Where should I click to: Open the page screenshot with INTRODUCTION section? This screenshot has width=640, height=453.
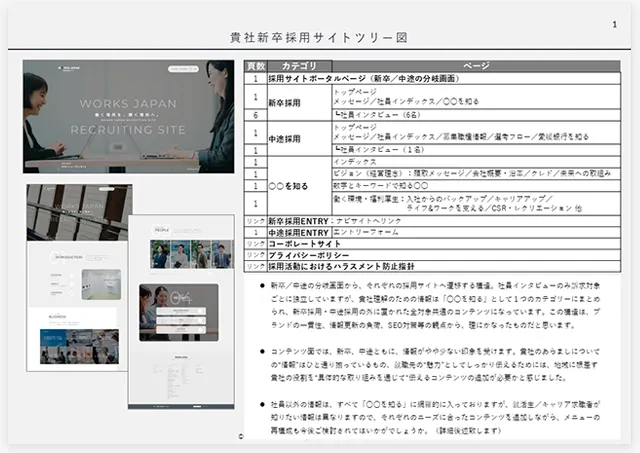tap(77, 278)
